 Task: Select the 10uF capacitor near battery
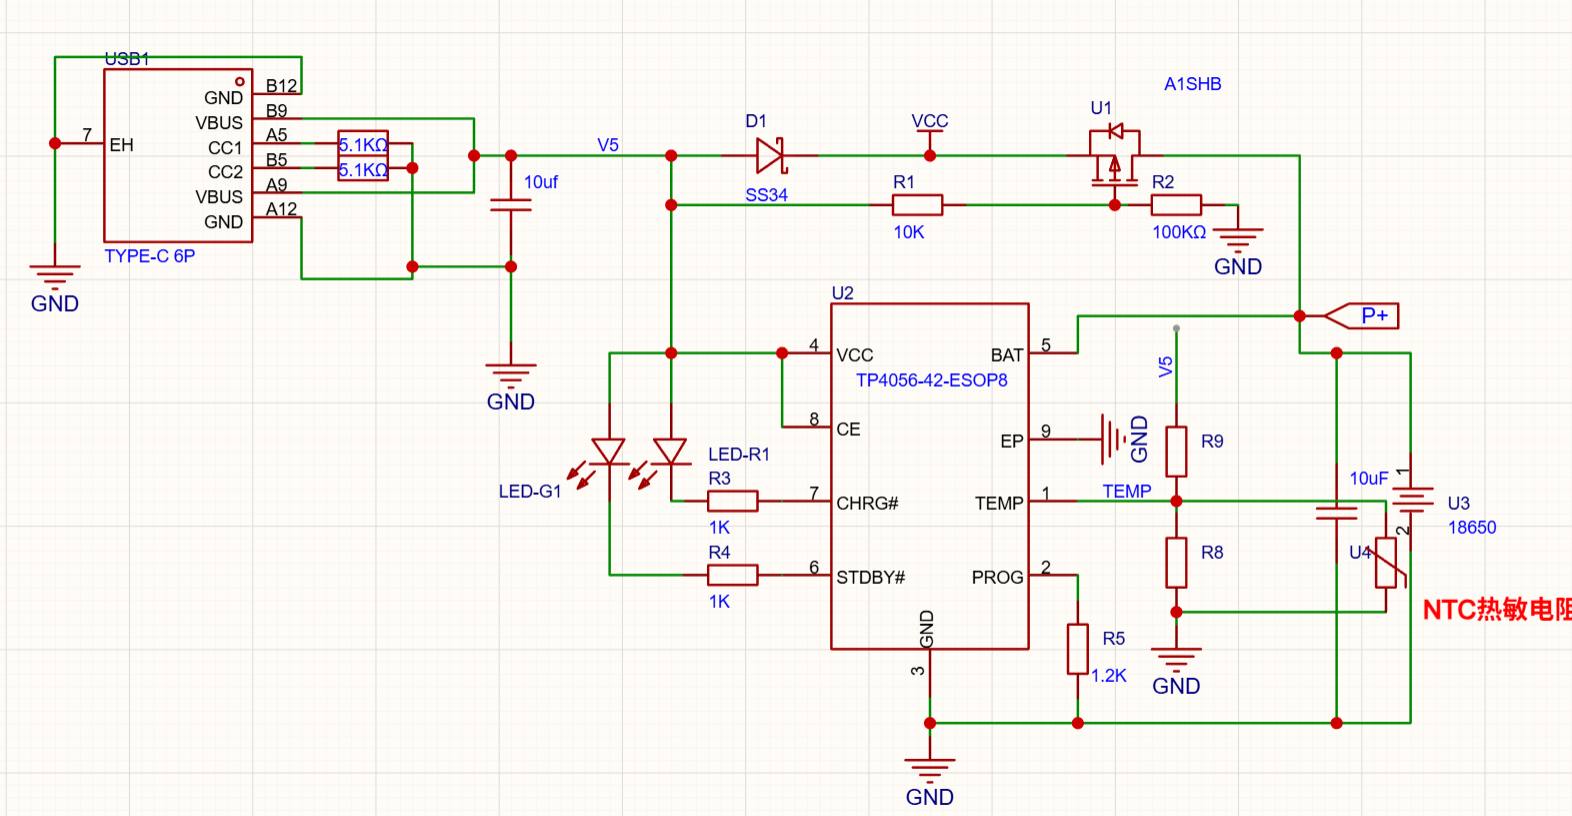tap(1337, 513)
